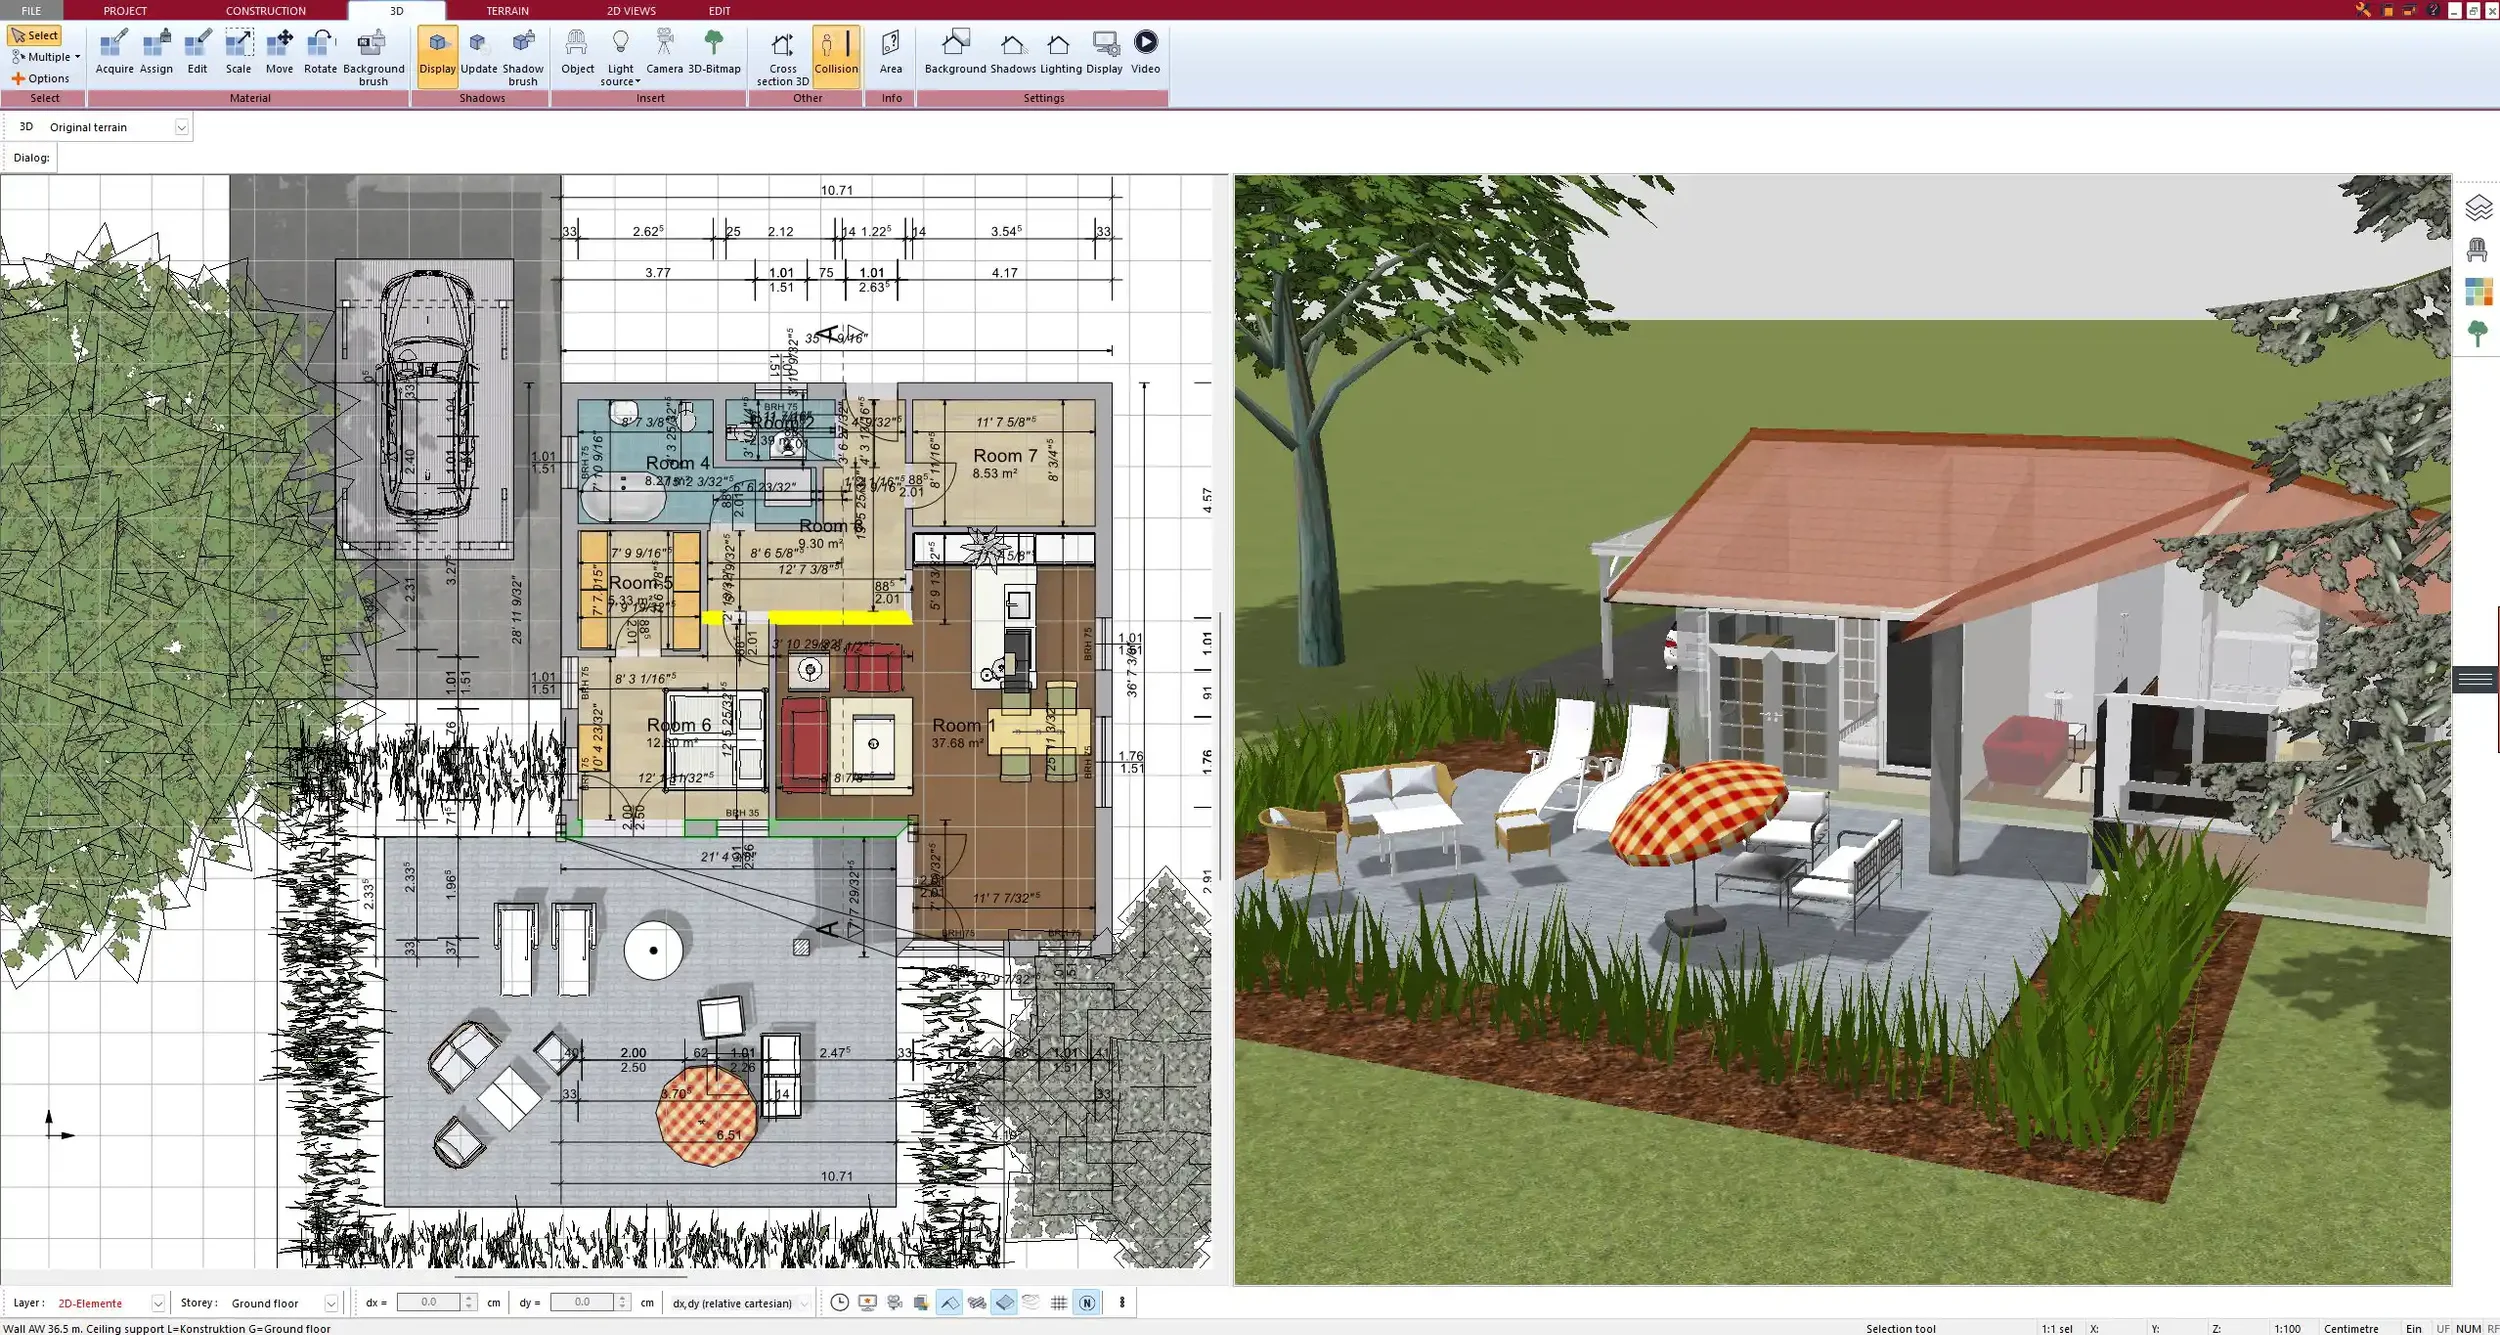Expand the Original terrain dropdown
This screenshot has width=2500, height=1335.
(x=181, y=127)
